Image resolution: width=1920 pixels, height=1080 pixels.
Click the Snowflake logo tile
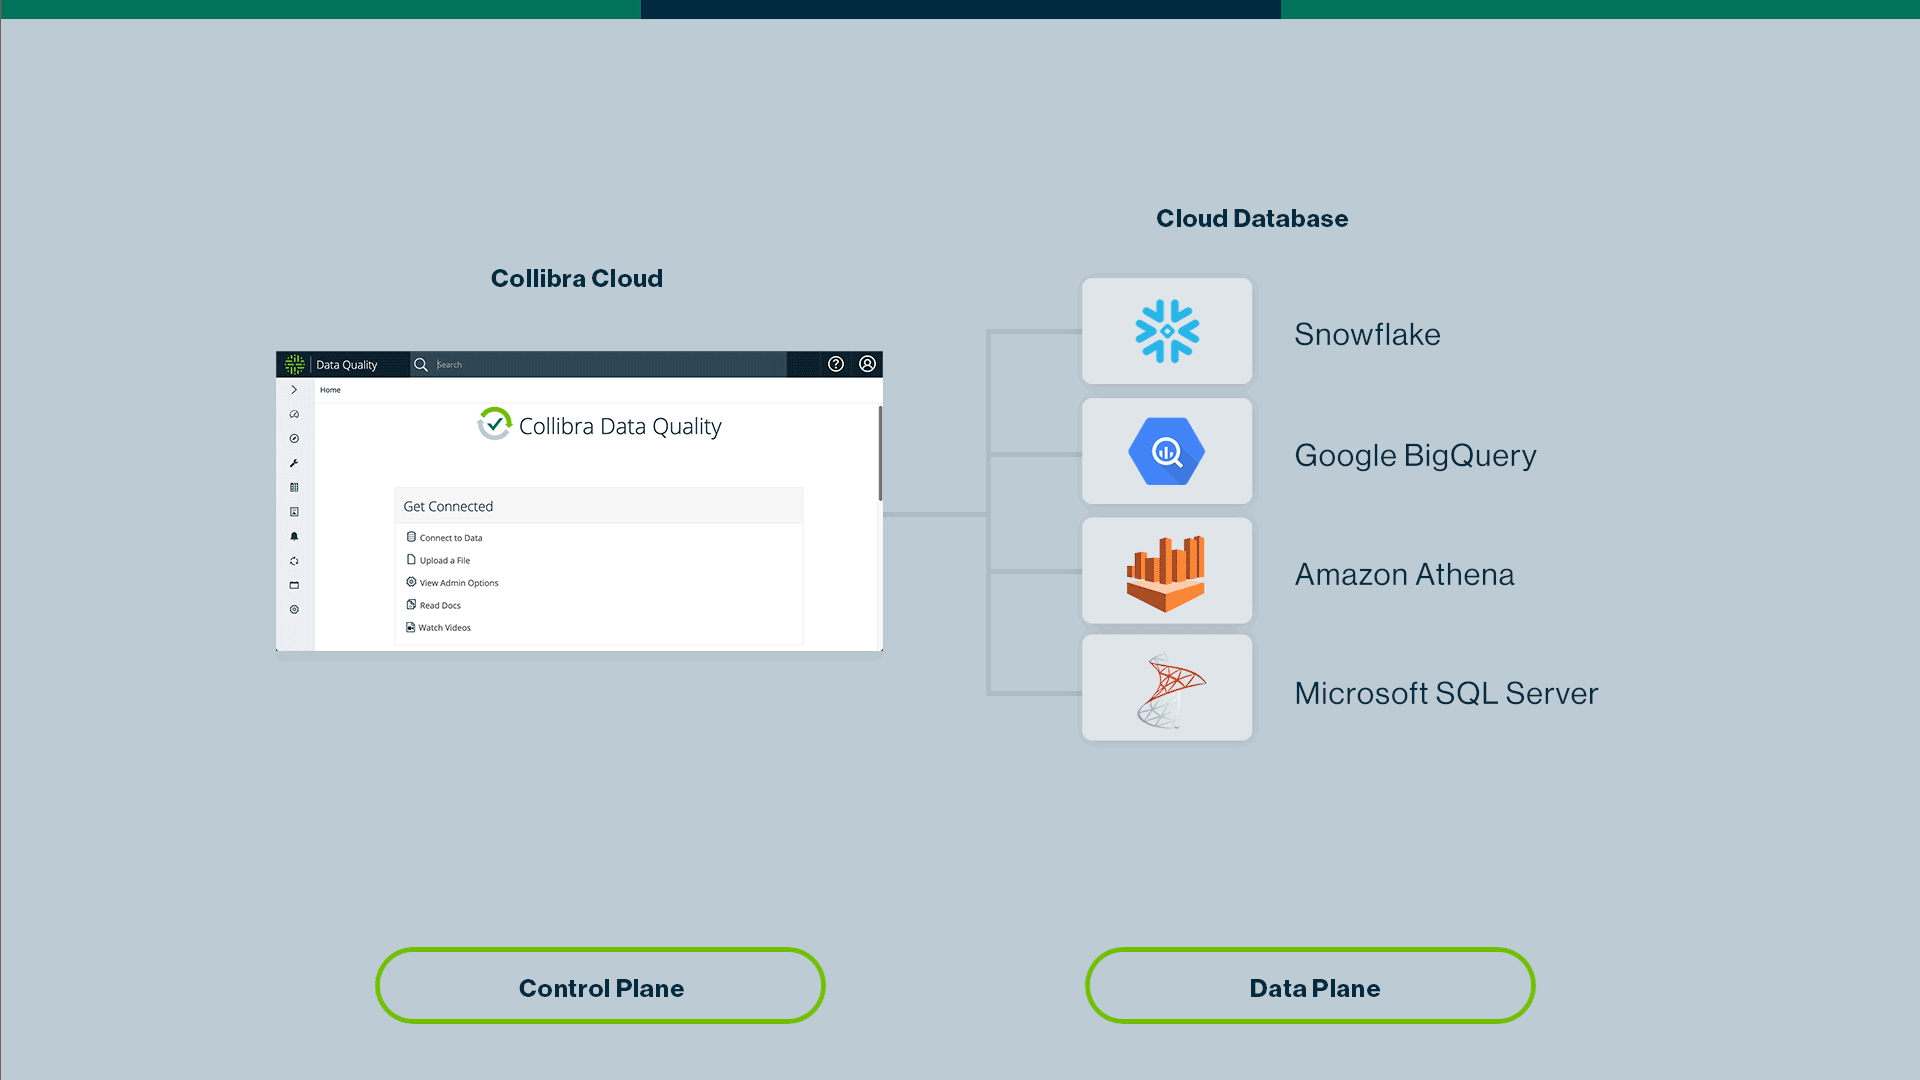[x=1167, y=331]
